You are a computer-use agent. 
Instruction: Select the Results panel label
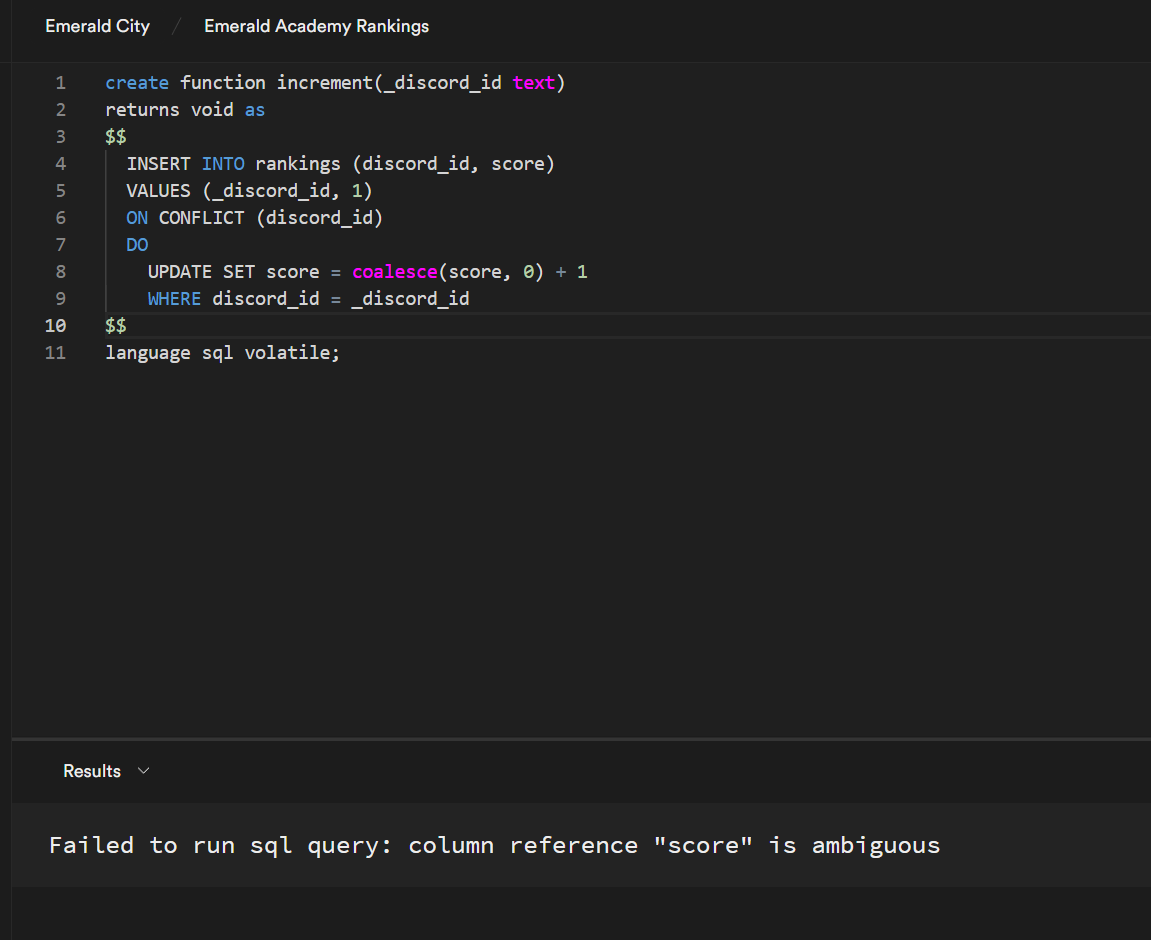92,771
